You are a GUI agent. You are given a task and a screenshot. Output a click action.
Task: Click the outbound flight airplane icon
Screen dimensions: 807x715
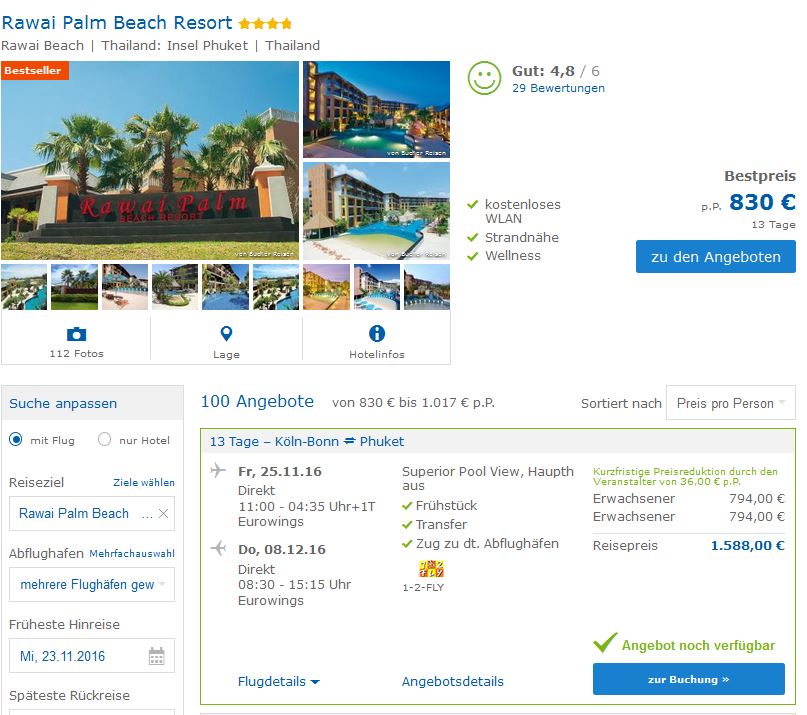click(x=218, y=470)
